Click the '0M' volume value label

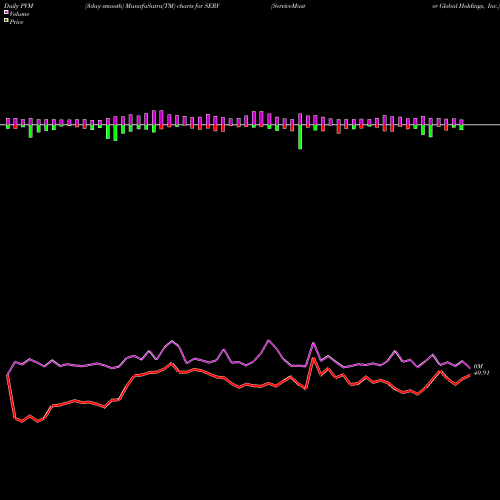[x=478, y=367]
